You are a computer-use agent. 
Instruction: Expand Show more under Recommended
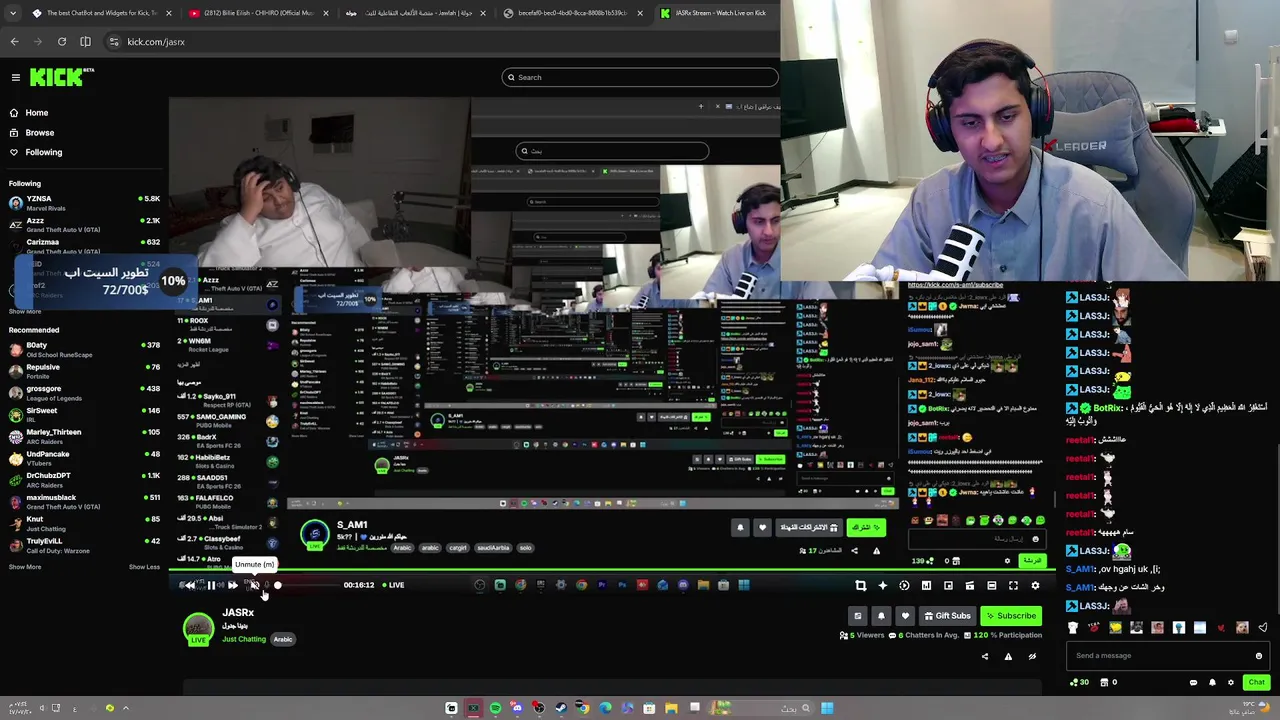point(25,567)
